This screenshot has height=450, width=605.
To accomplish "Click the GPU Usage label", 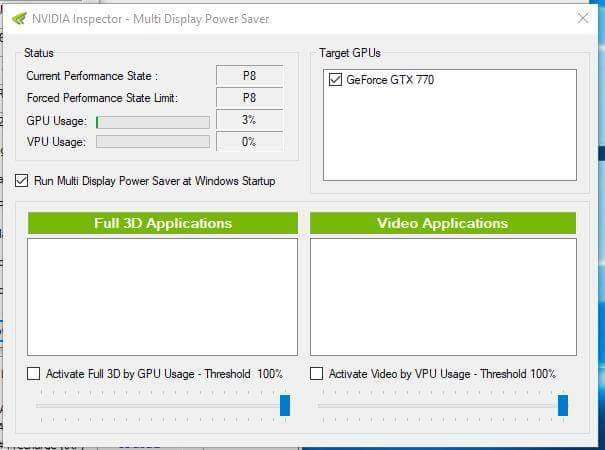I will (57, 121).
